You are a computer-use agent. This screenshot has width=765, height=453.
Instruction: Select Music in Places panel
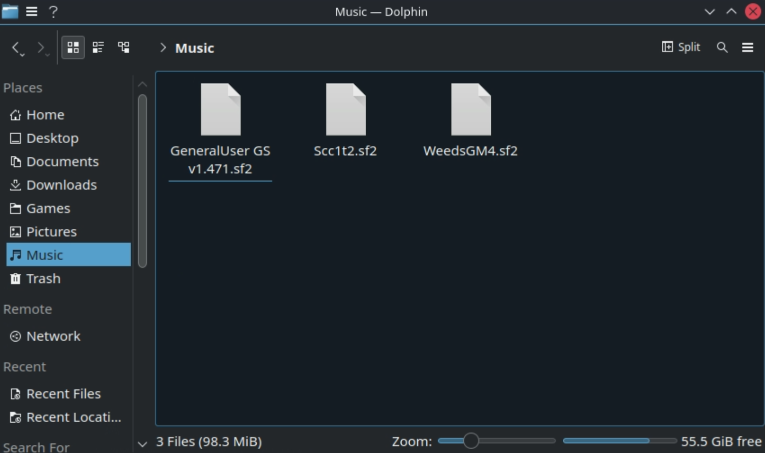[68, 255]
